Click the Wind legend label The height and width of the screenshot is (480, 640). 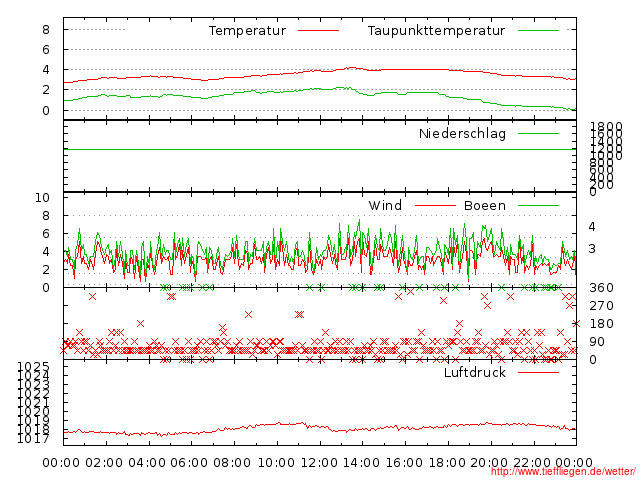[x=385, y=205]
